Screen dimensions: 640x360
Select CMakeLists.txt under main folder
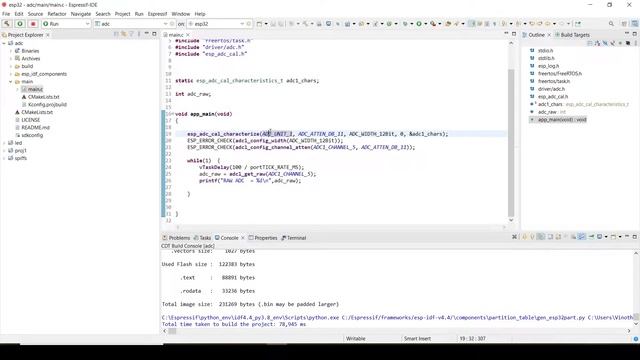pos(43,97)
